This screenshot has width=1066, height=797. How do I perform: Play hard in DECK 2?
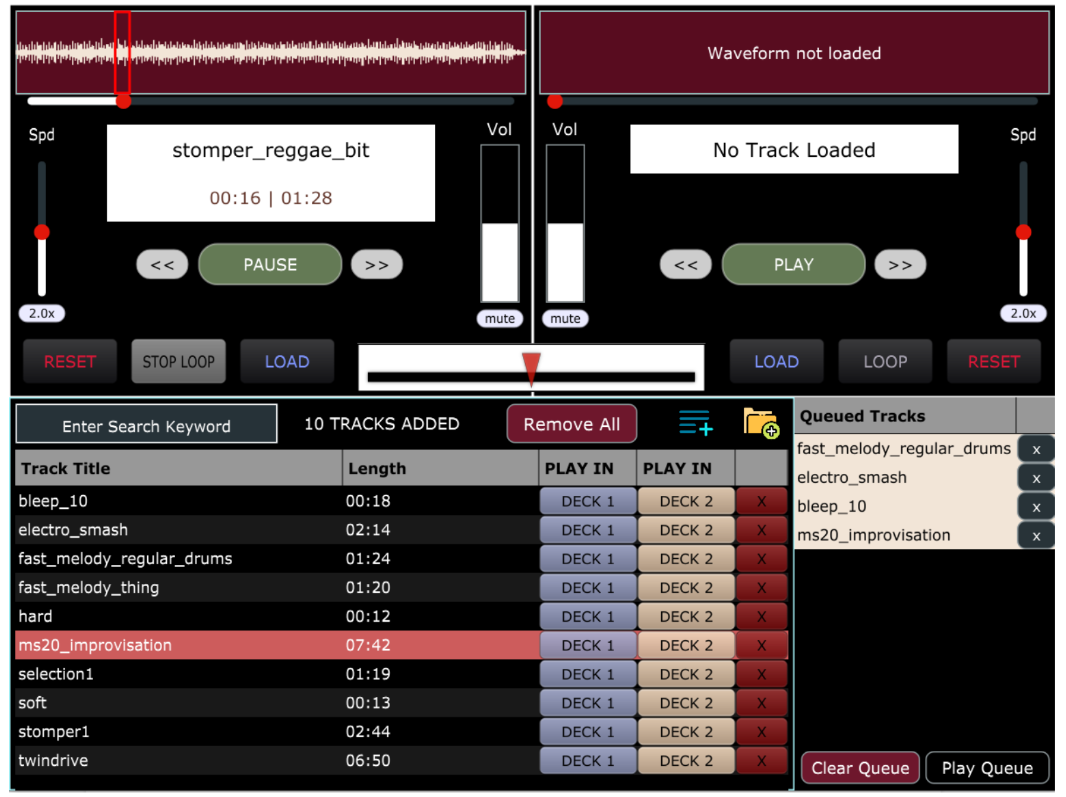coord(686,617)
